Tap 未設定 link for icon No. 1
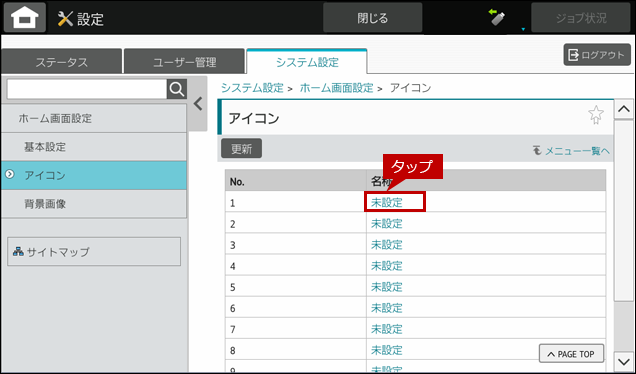Image resolution: width=636 pixels, height=374 pixels. pyautogui.click(x=387, y=202)
